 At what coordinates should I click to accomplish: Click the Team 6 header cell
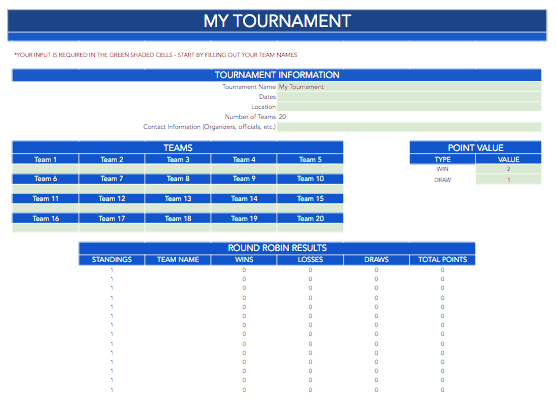(45, 179)
